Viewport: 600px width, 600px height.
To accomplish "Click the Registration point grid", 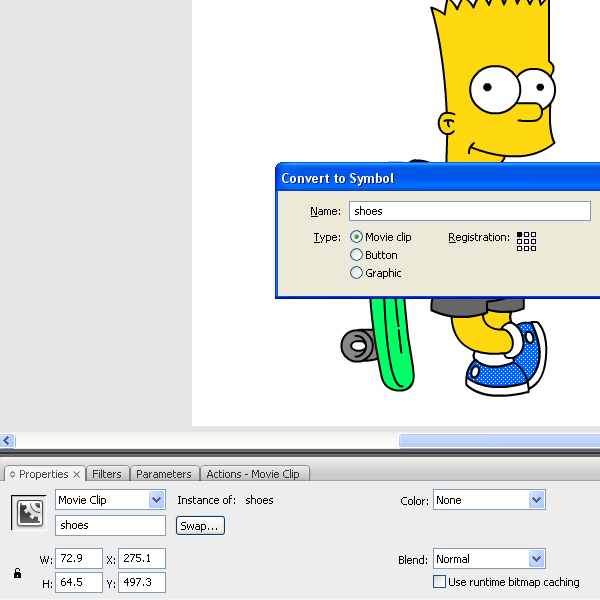I will pos(526,241).
